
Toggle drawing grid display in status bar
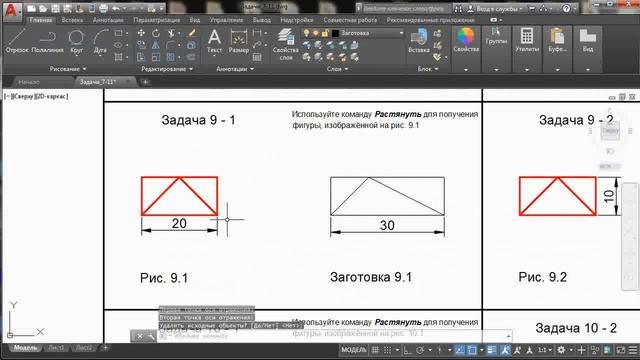(x=375, y=350)
